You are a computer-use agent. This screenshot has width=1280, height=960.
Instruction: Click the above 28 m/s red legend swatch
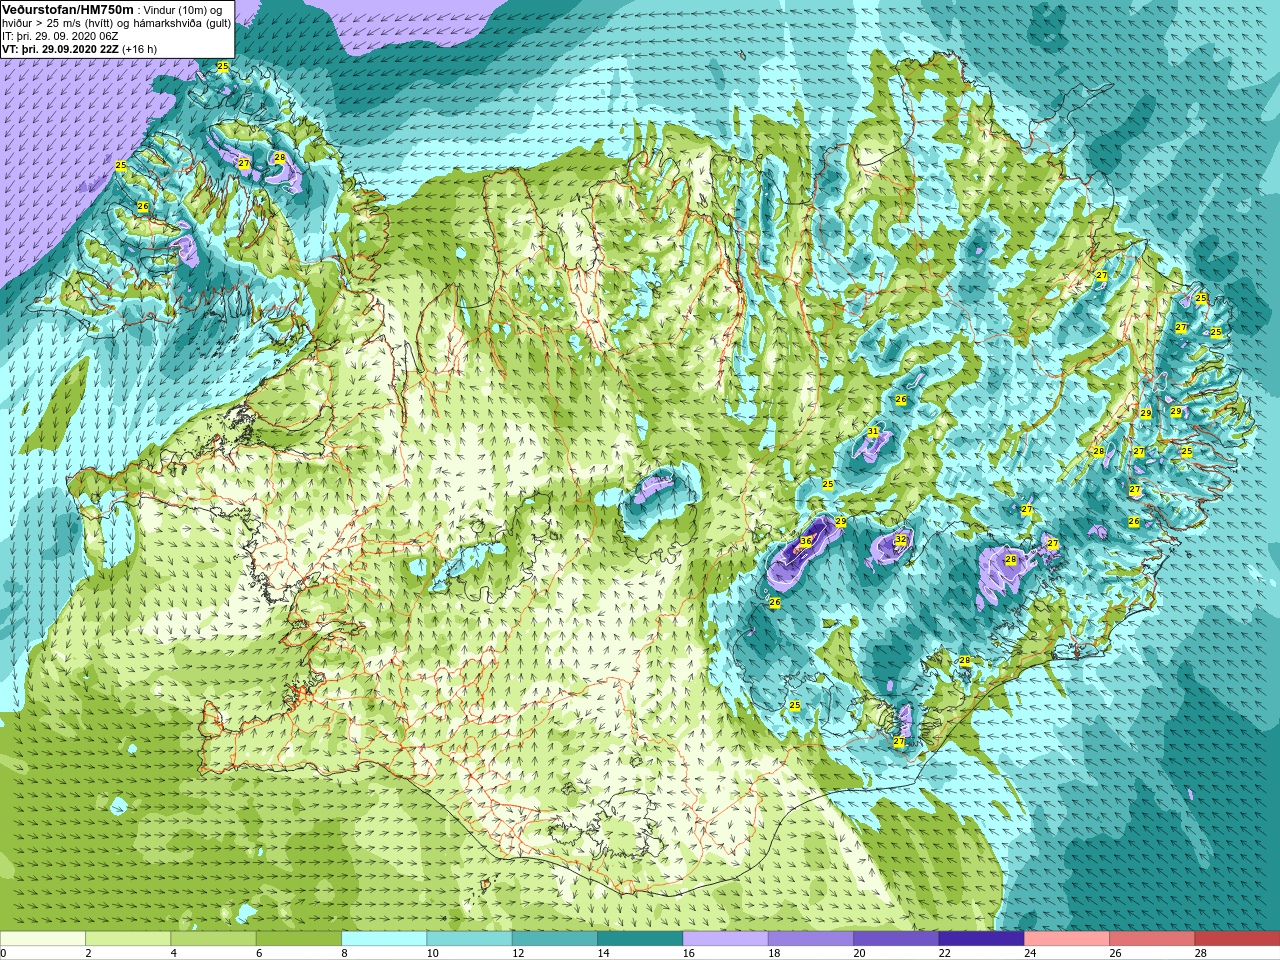click(1237, 939)
